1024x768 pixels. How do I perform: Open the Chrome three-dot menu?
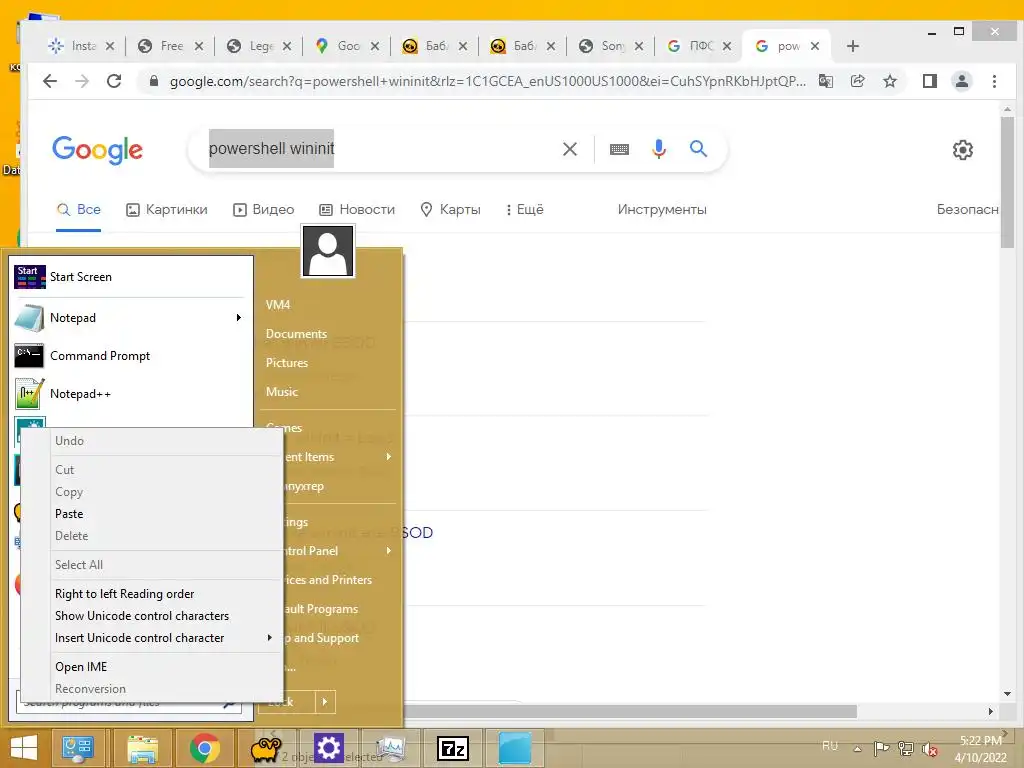click(x=994, y=81)
